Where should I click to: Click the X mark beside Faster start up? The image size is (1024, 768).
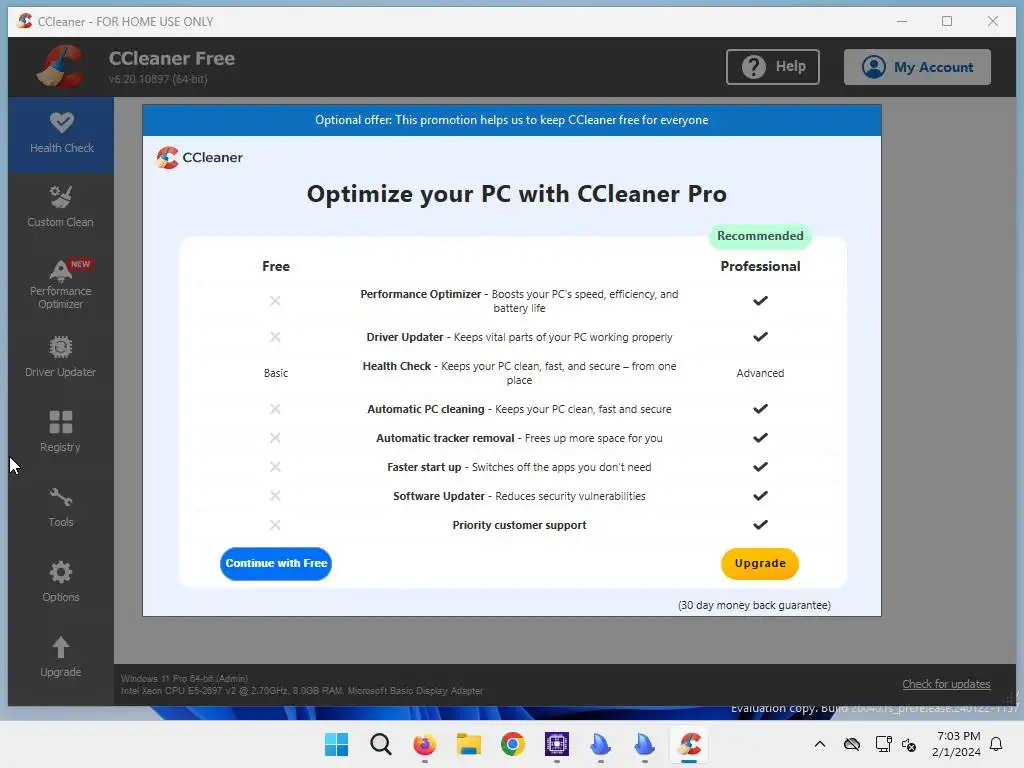[x=275, y=467]
